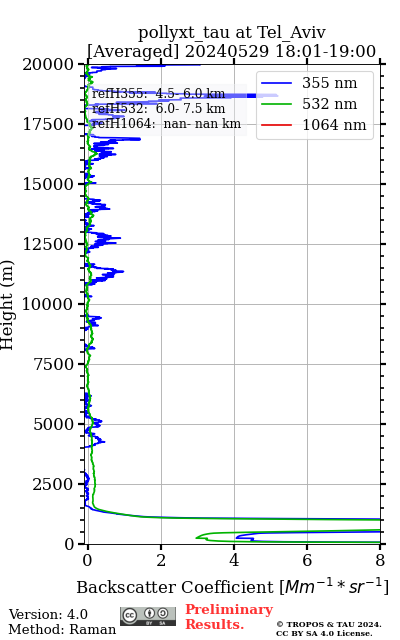Click the 532 nm legend label
Image resolution: width=400 pixels, height=640 pixels.
329,104
